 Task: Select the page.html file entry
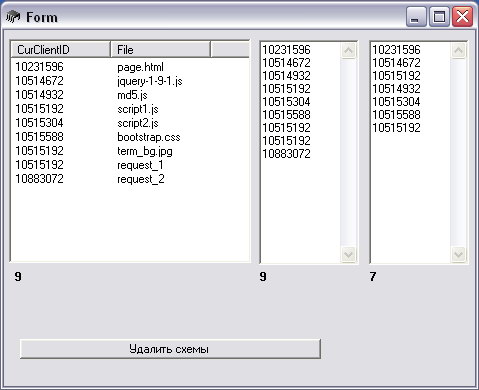140,67
